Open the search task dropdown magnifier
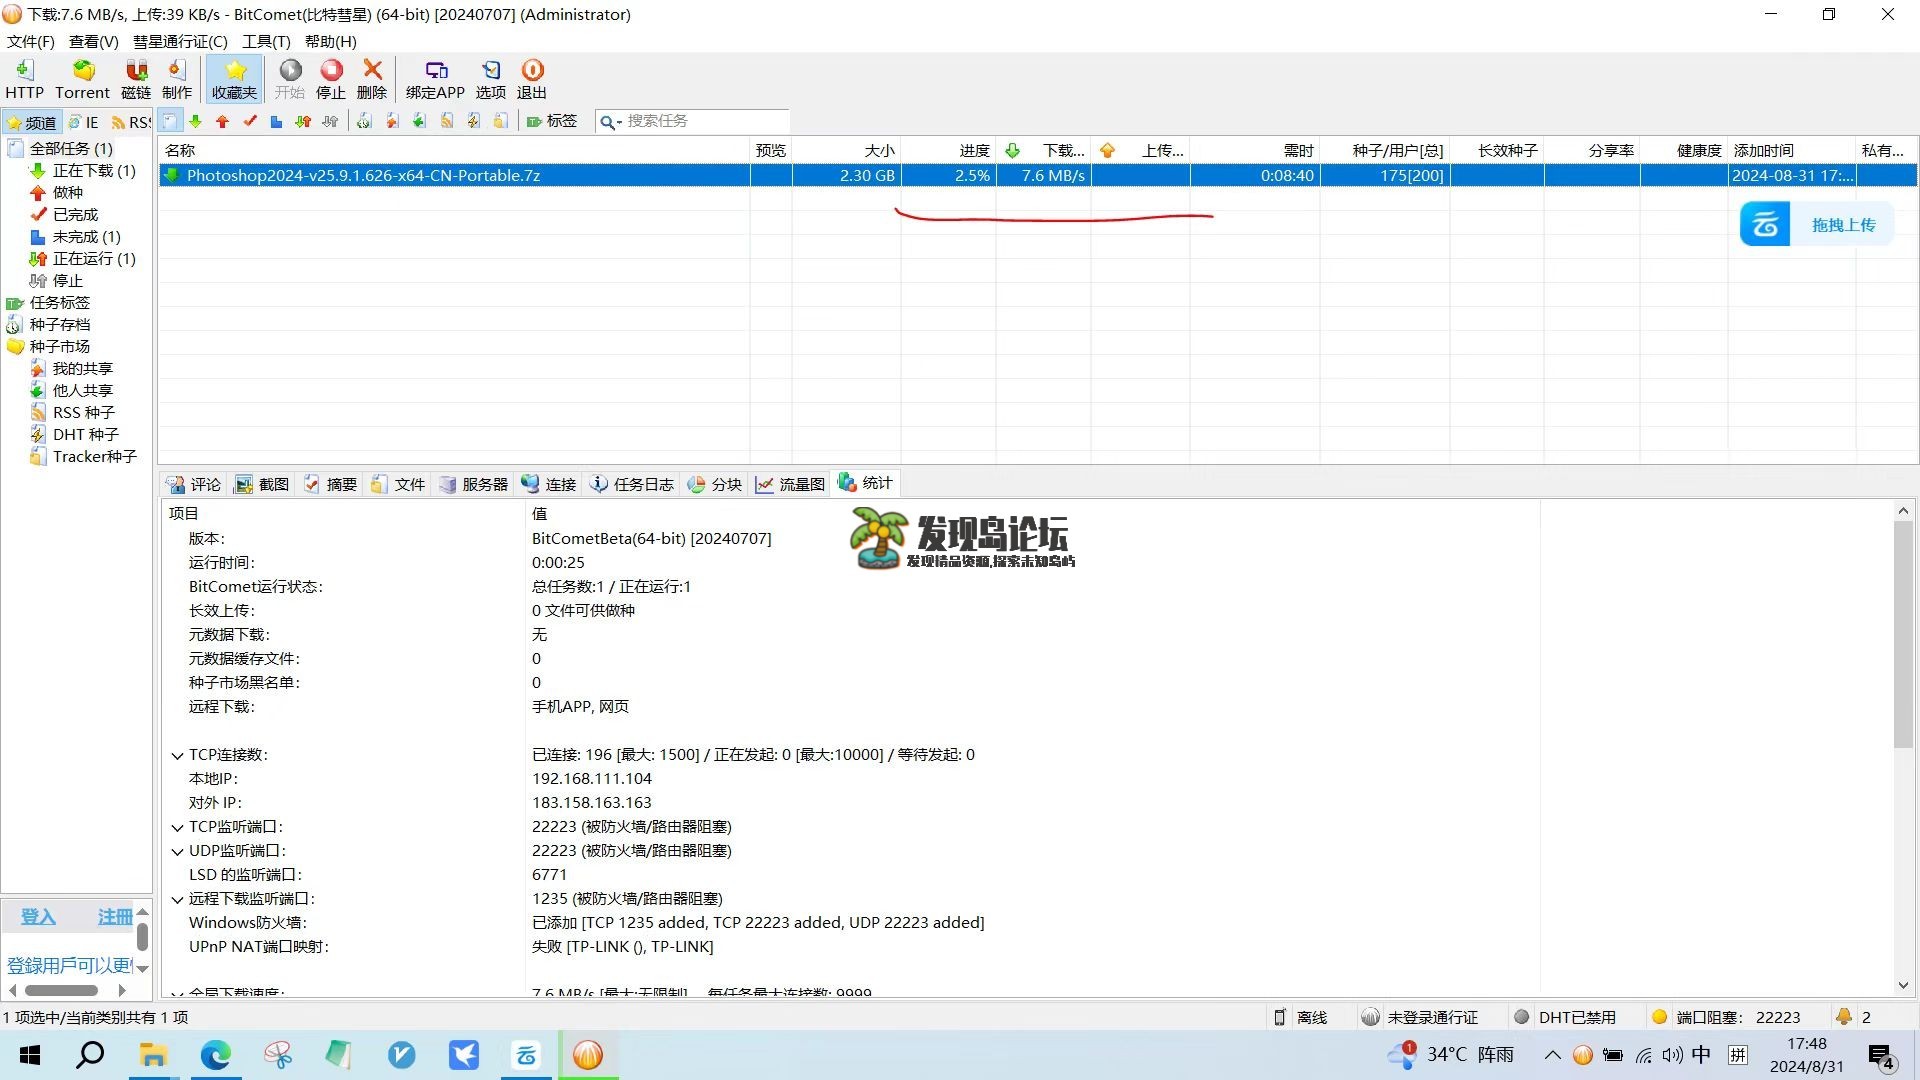The width and height of the screenshot is (1920, 1080). click(610, 122)
